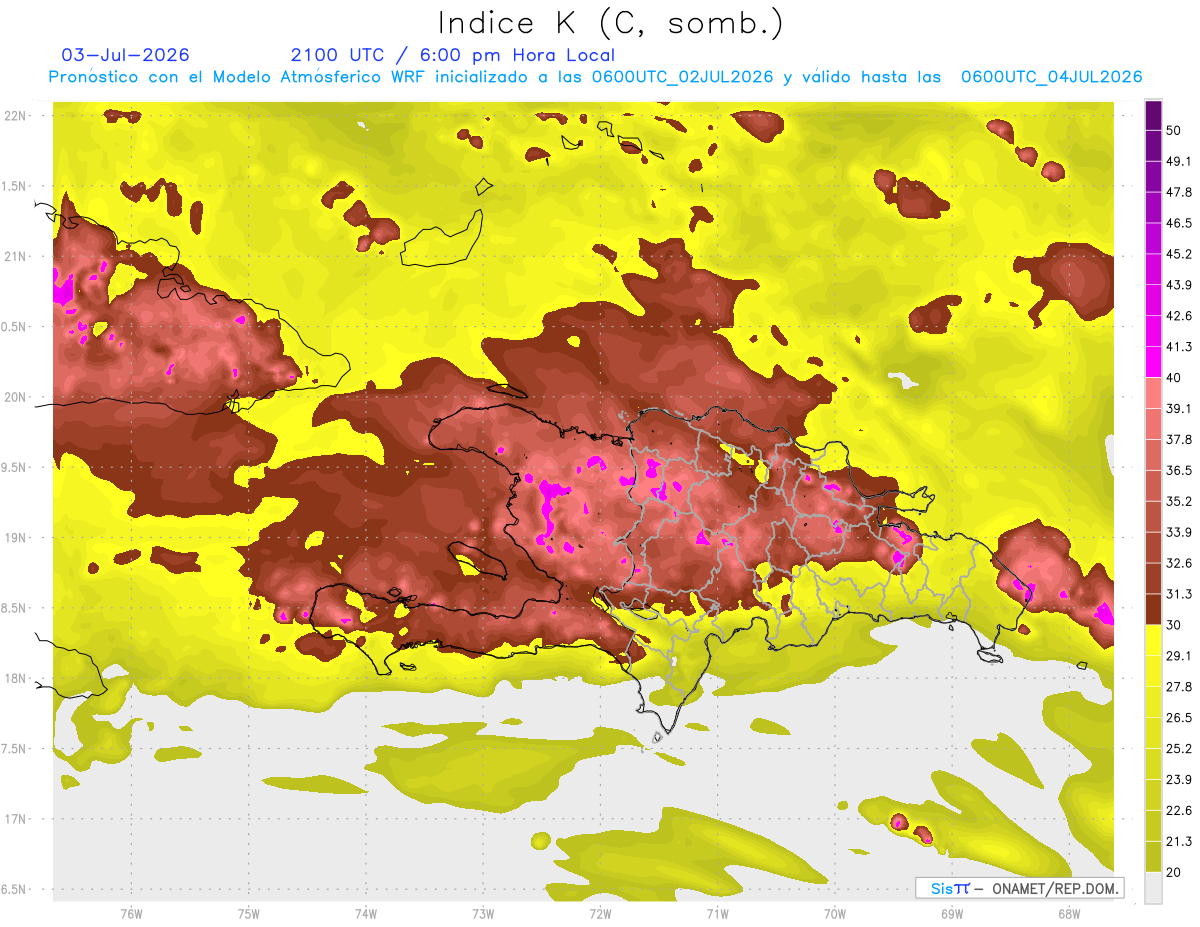Image resolution: width=1200 pixels, height=927 pixels.
Task: Click the '20N' latitude axis label
Action: (x=14, y=397)
